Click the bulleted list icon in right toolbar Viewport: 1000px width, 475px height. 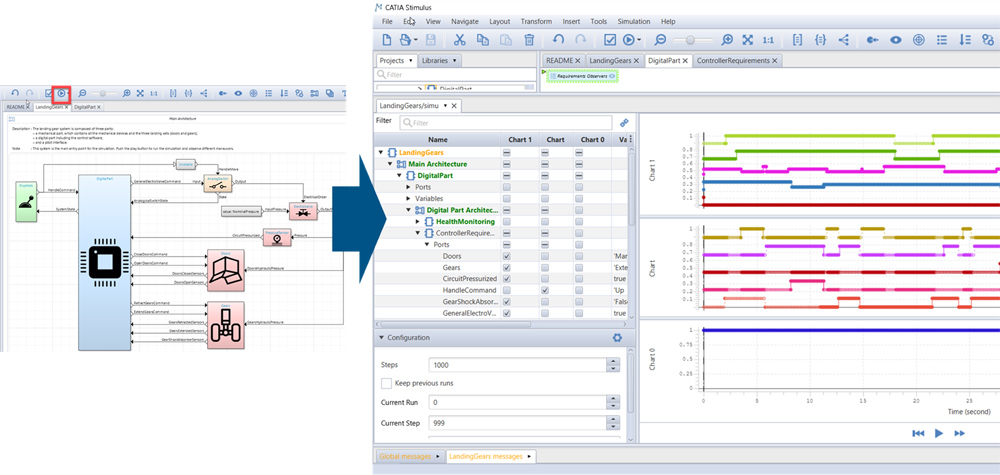(941, 40)
